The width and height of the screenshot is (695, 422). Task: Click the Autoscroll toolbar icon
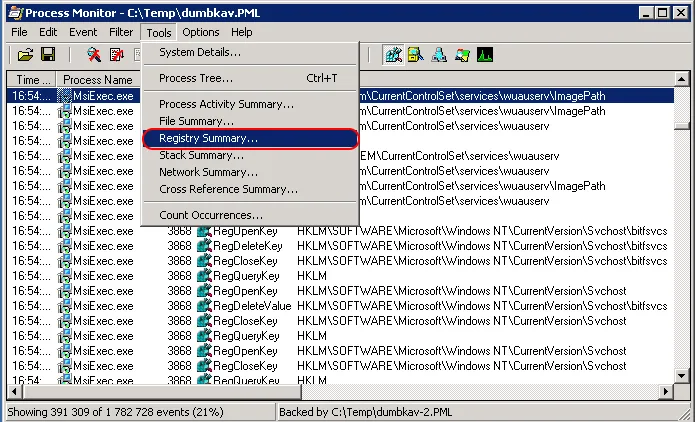coord(117,54)
